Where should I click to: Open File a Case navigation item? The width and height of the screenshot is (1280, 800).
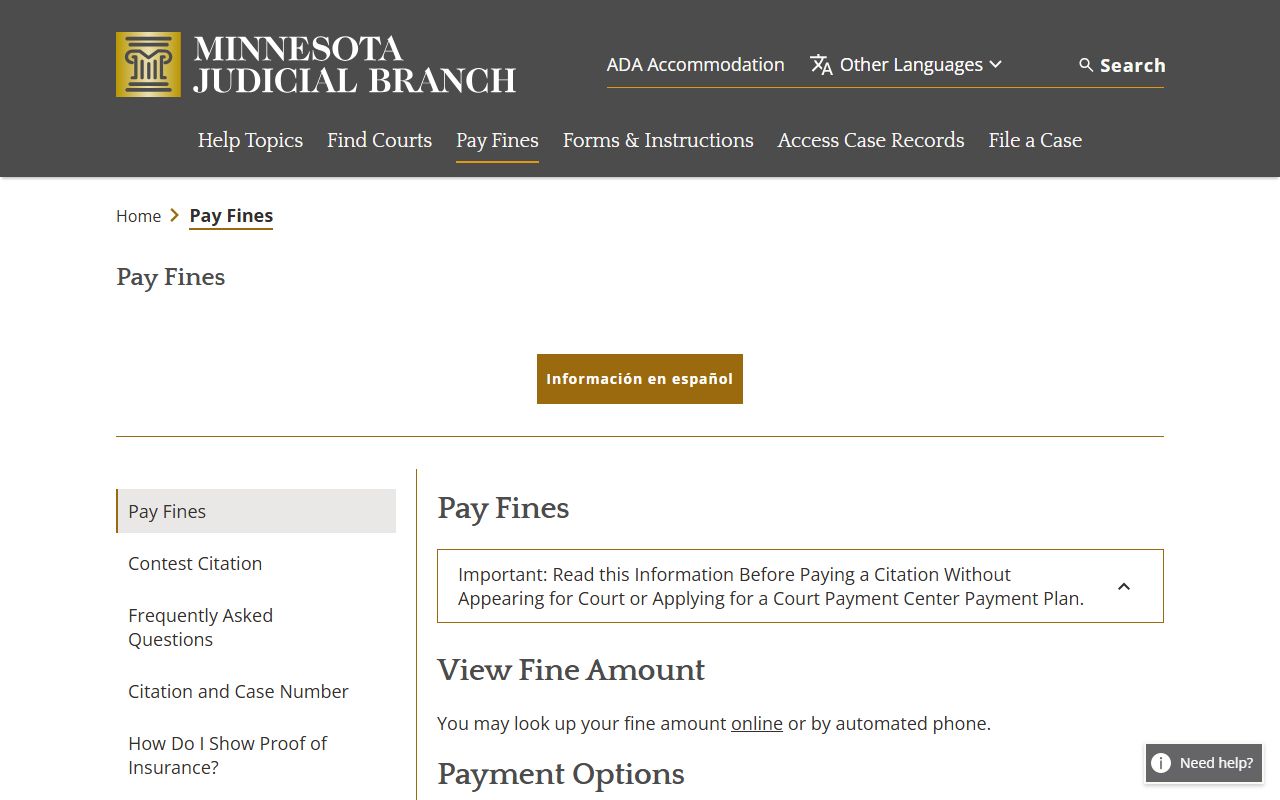click(1035, 140)
